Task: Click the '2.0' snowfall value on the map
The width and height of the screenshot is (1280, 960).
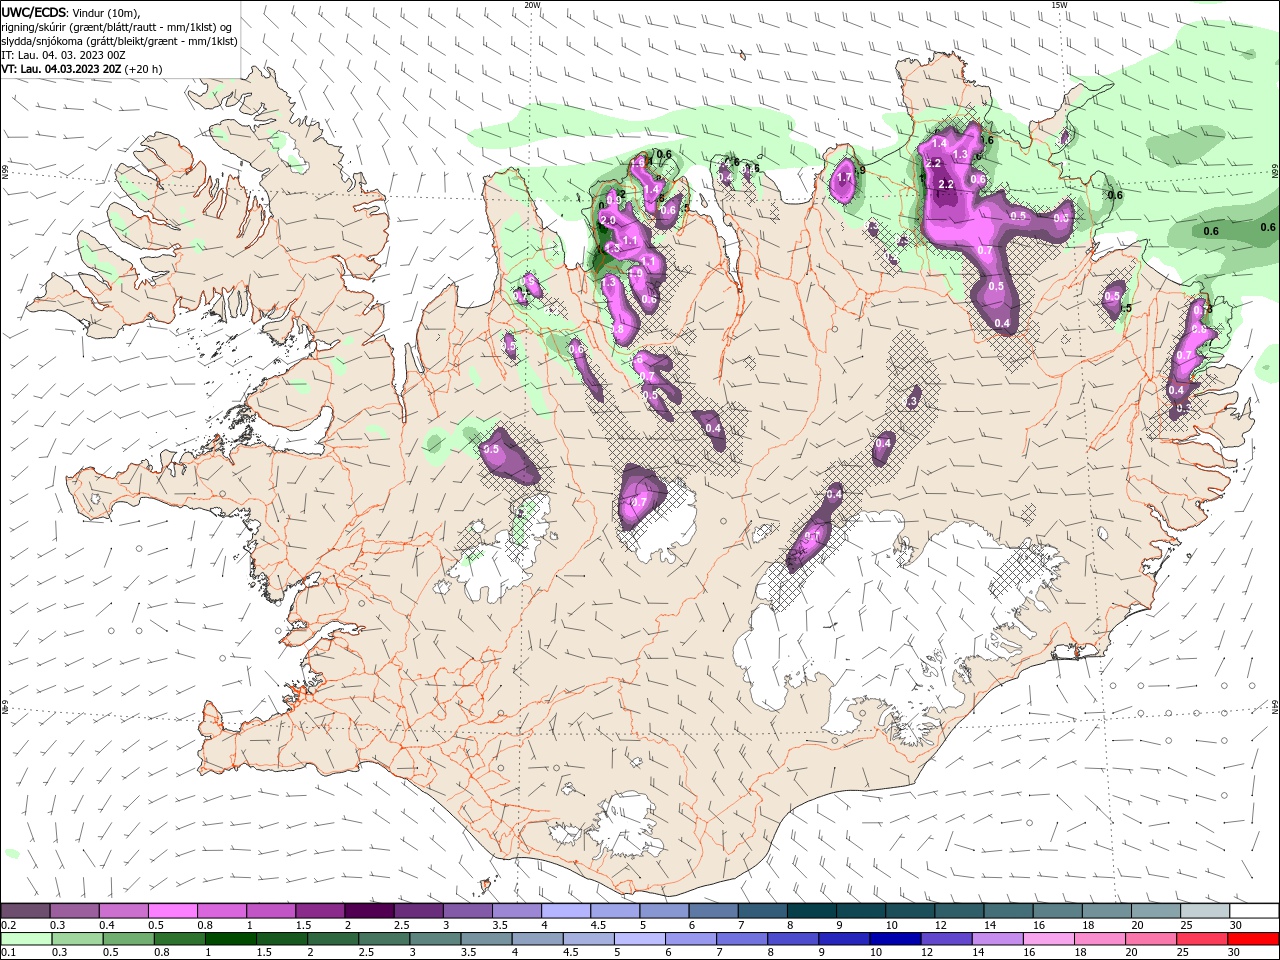Action: [607, 220]
